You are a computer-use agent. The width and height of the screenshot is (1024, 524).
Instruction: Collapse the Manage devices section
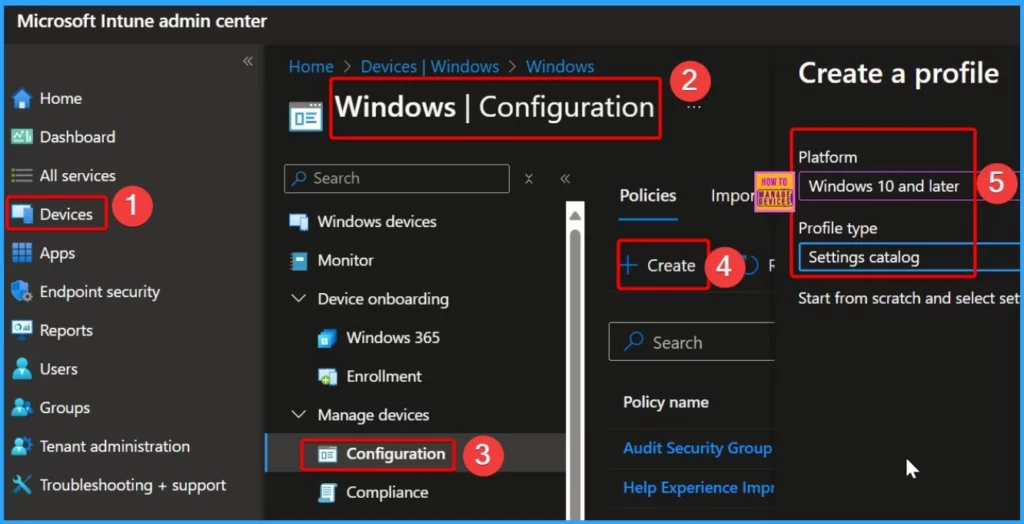pos(298,415)
